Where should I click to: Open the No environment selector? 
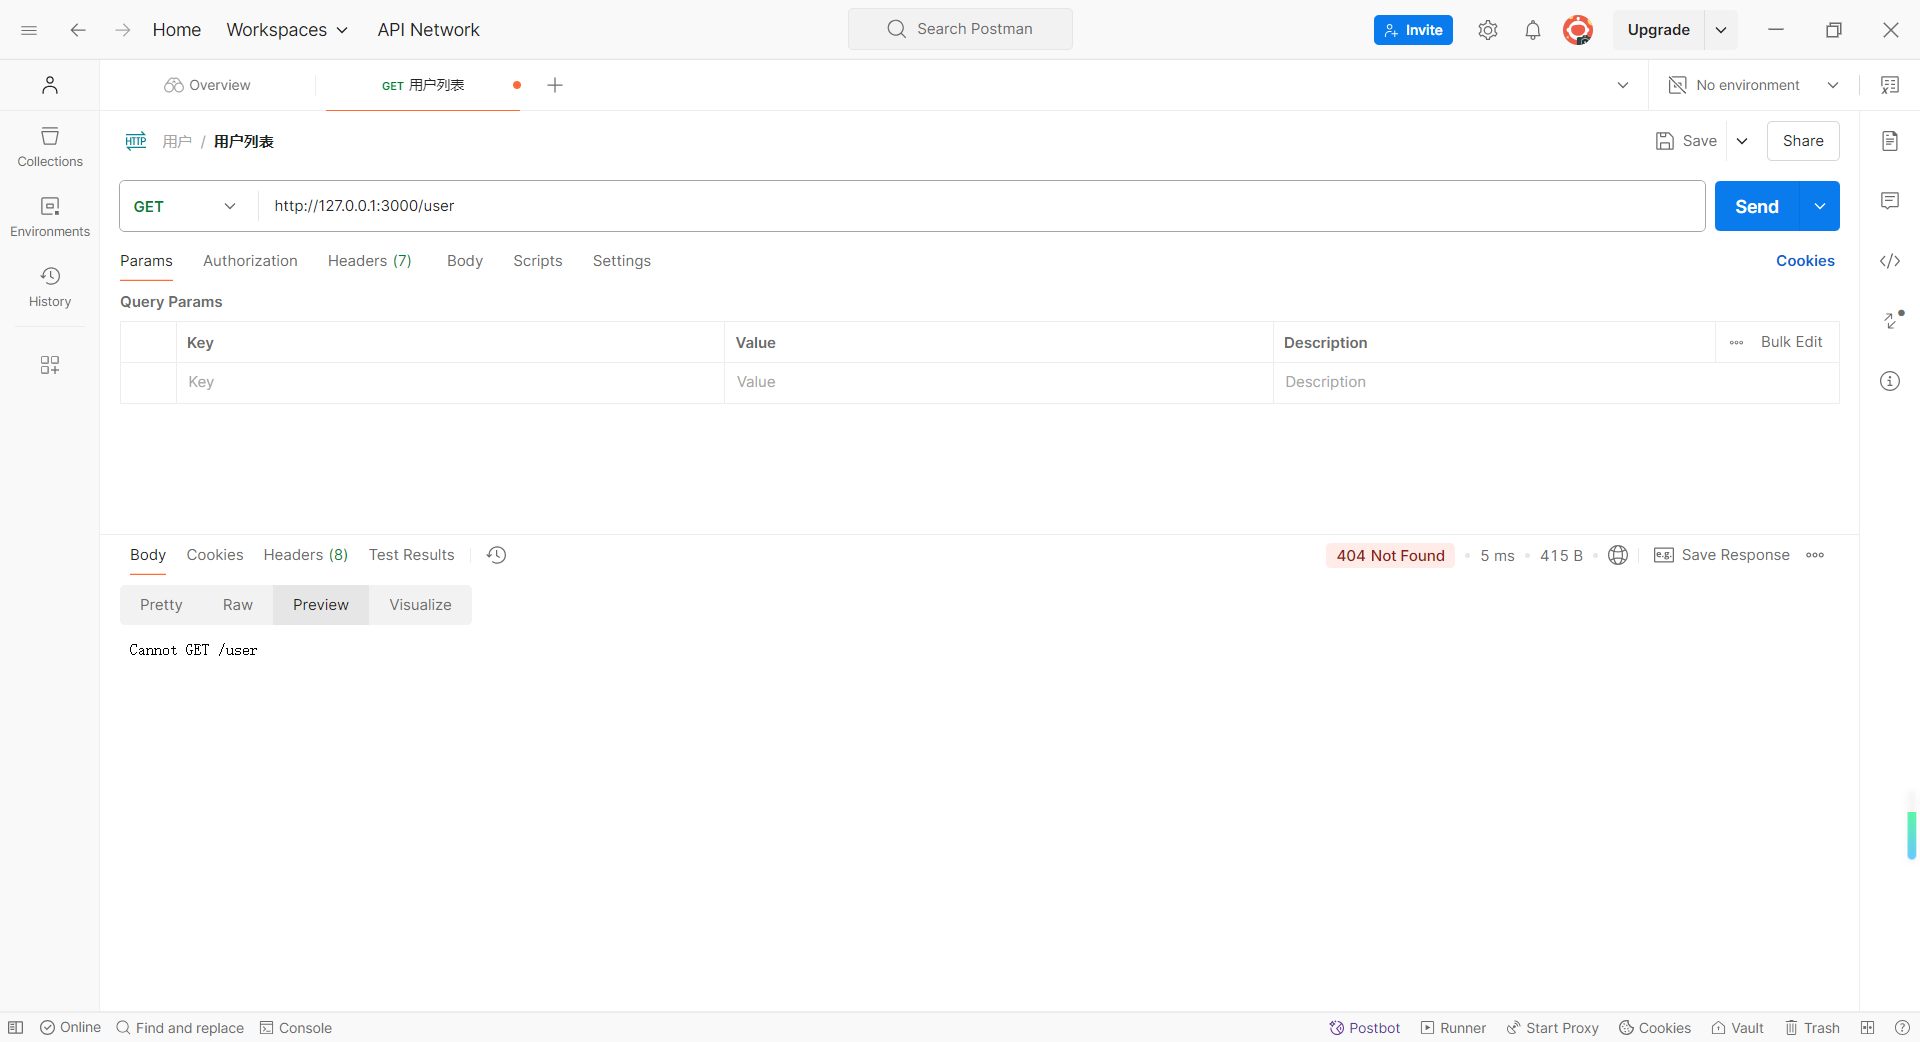1753,85
